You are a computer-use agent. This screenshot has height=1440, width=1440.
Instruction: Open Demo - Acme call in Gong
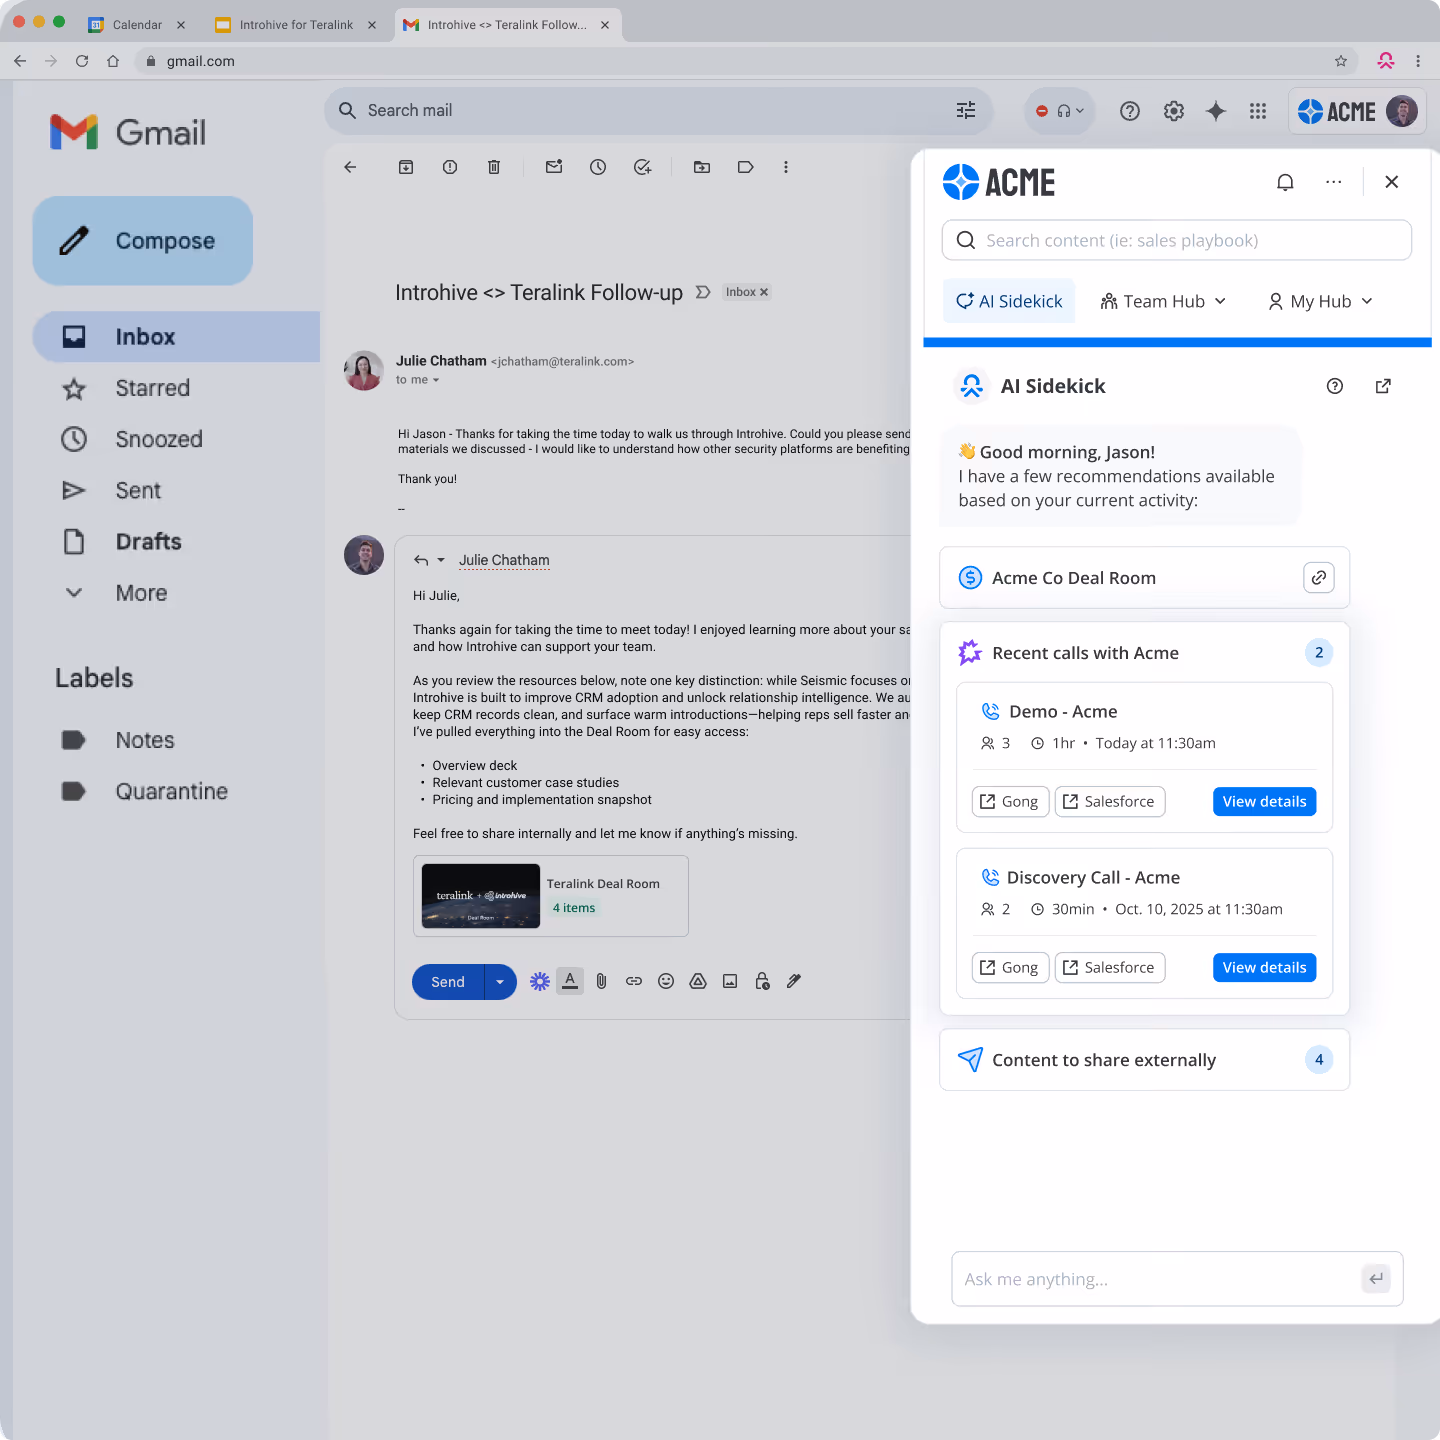point(1010,801)
